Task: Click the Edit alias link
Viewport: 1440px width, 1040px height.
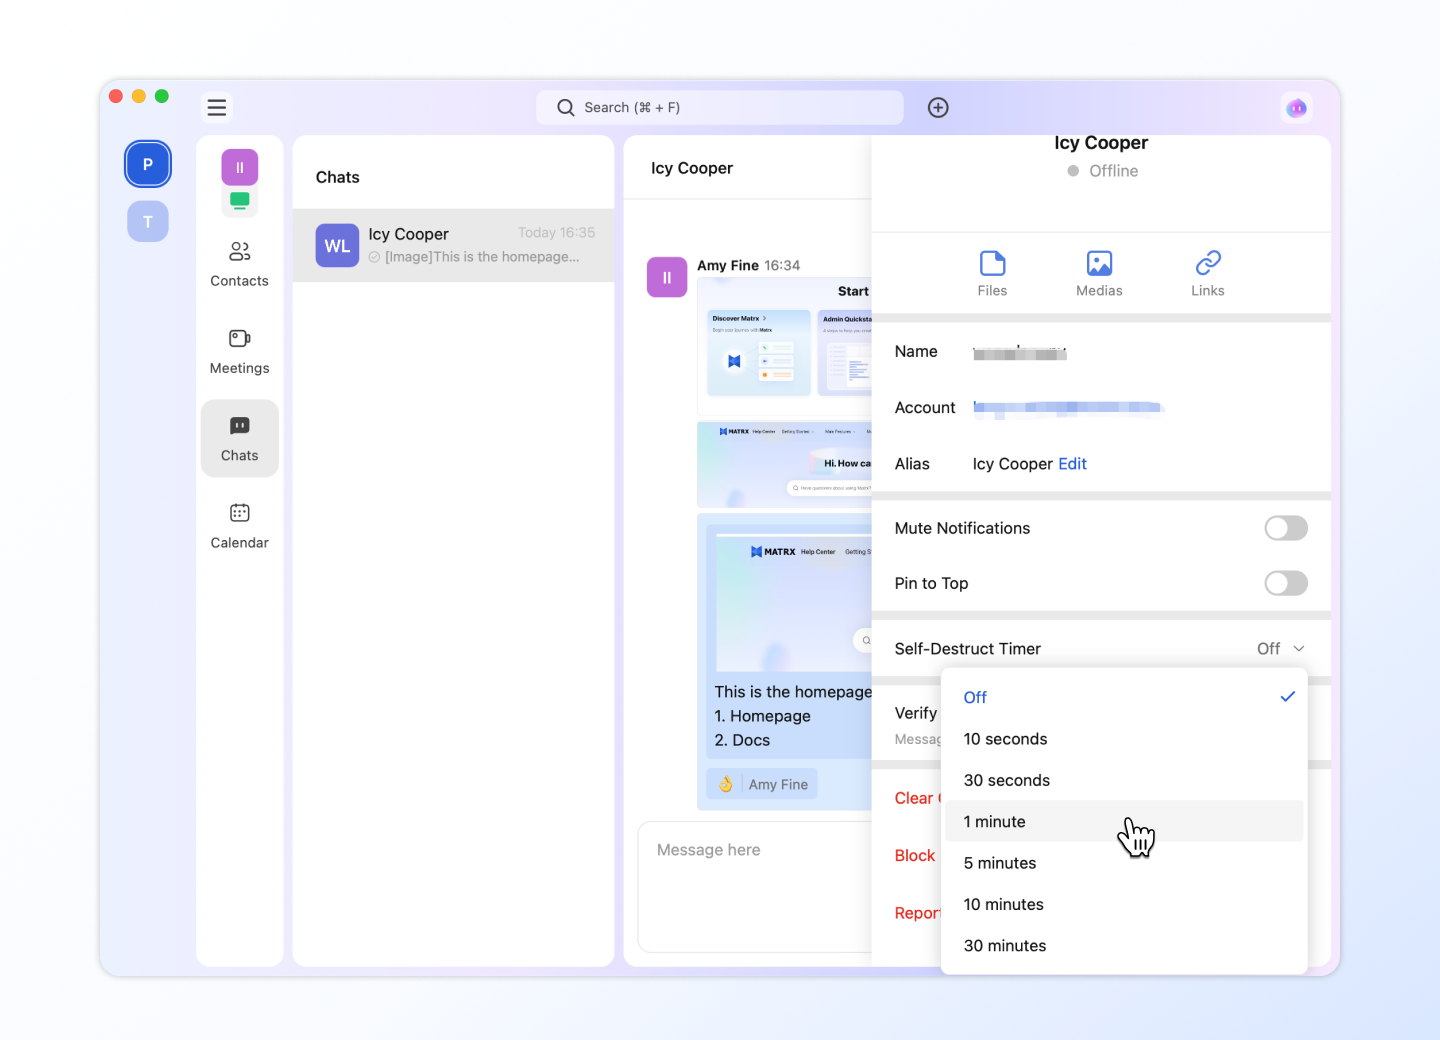Action: [x=1072, y=464]
